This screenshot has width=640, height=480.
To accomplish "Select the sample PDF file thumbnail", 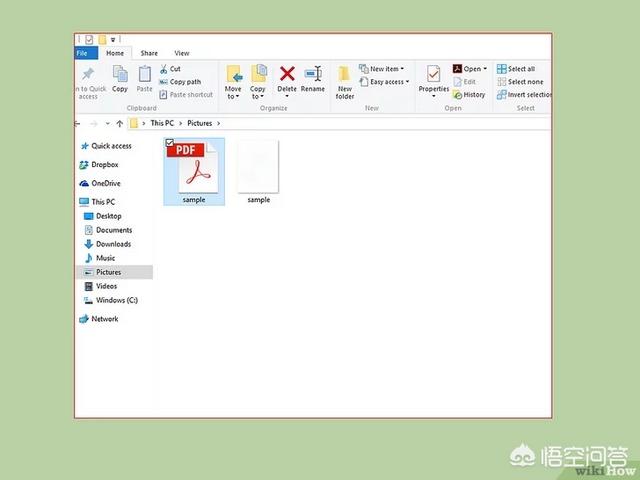I will click(x=194, y=172).
